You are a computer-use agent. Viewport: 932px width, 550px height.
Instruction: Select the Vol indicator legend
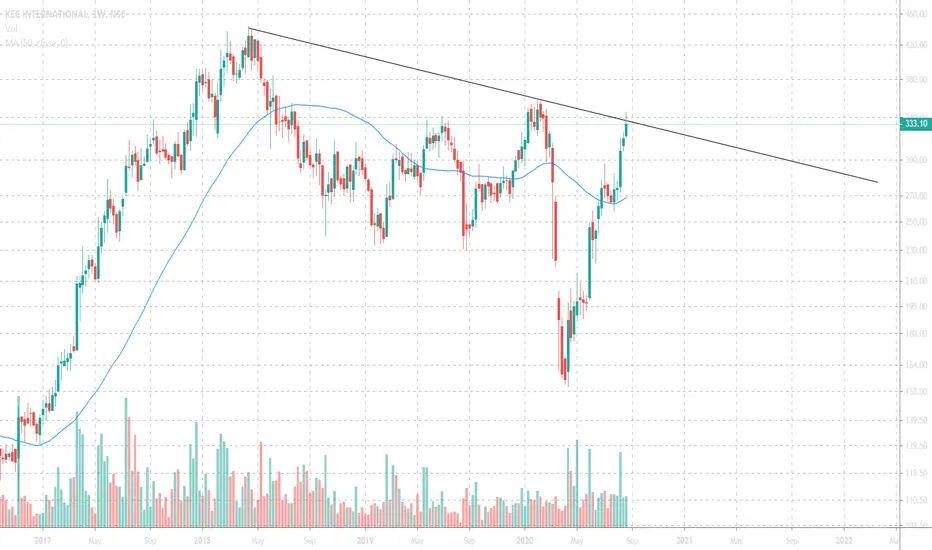(x=11, y=29)
